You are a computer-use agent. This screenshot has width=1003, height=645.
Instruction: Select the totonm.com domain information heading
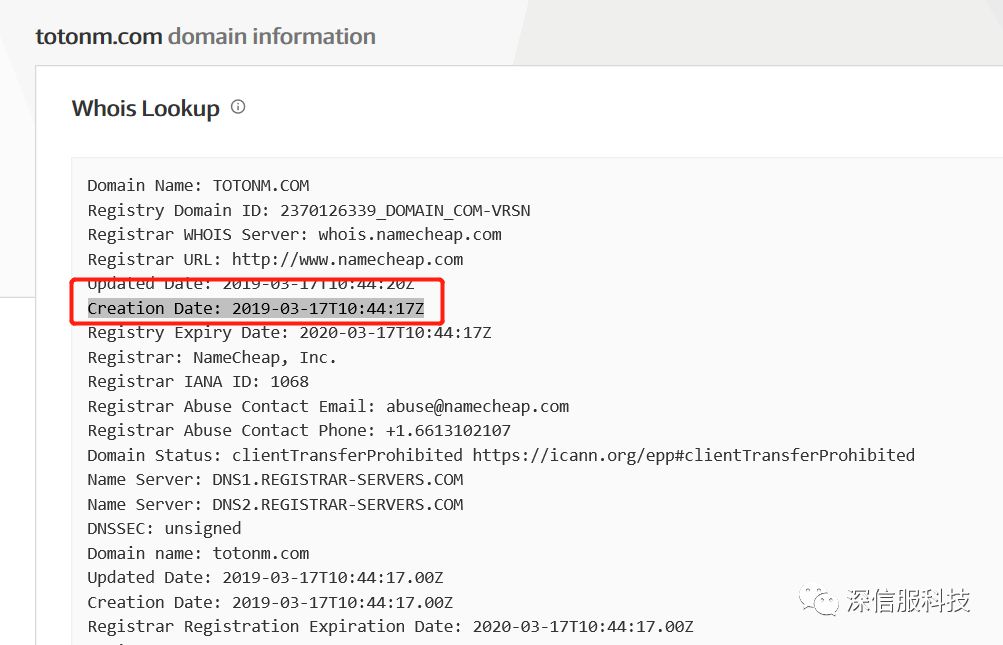pos(205,36)
